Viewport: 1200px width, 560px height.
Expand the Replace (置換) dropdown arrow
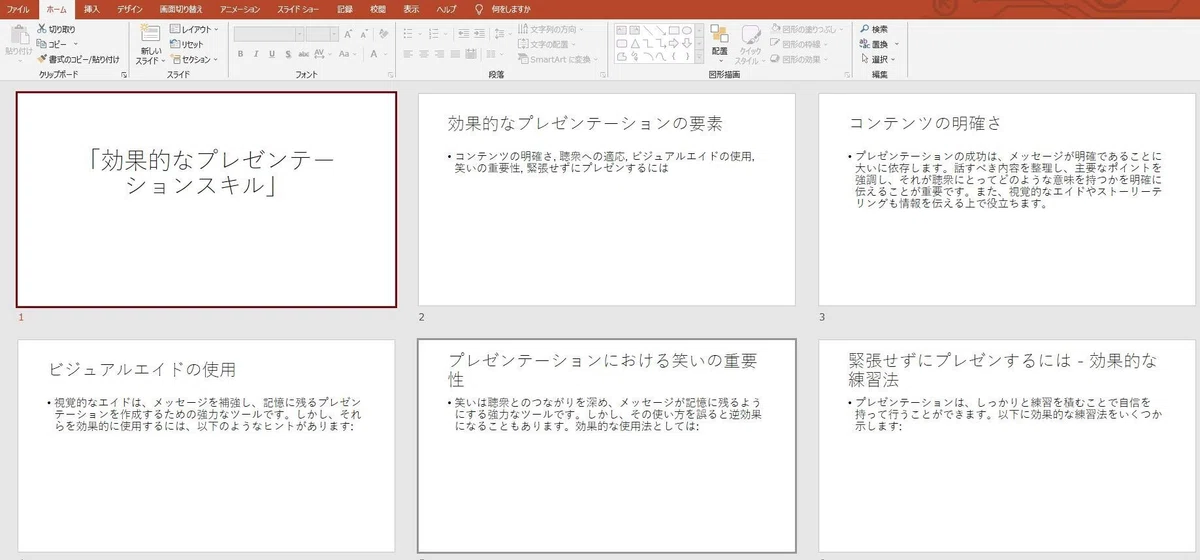896,44
